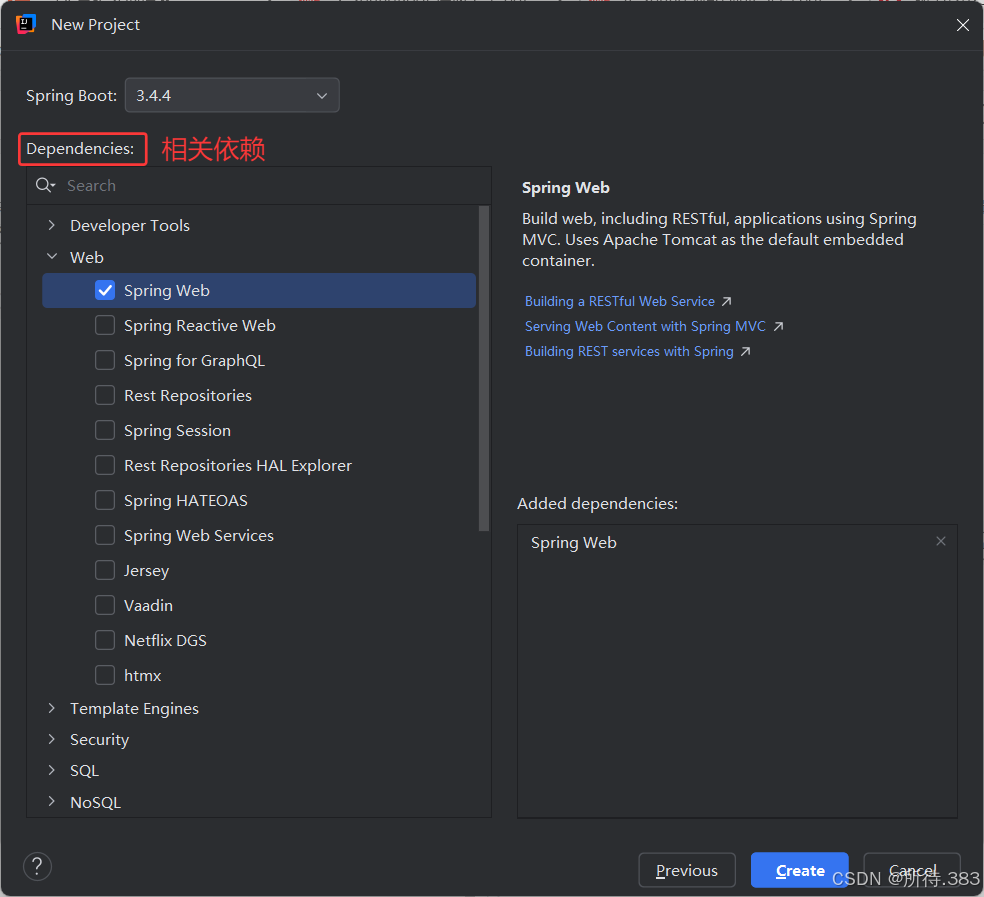Select the Spring Reactive Web label

(x=200, y=325)
